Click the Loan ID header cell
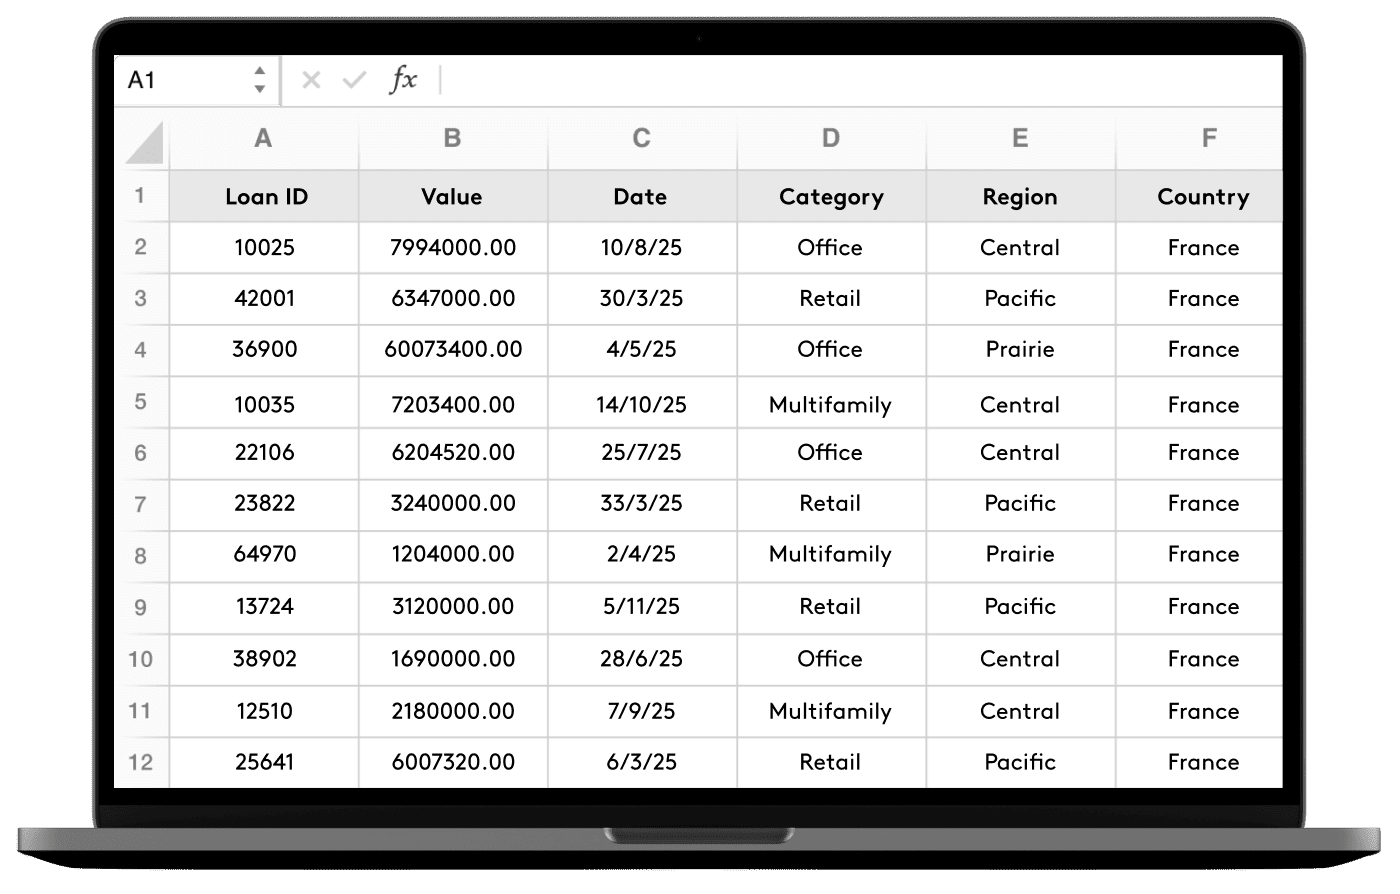 (x=266, y=197)
